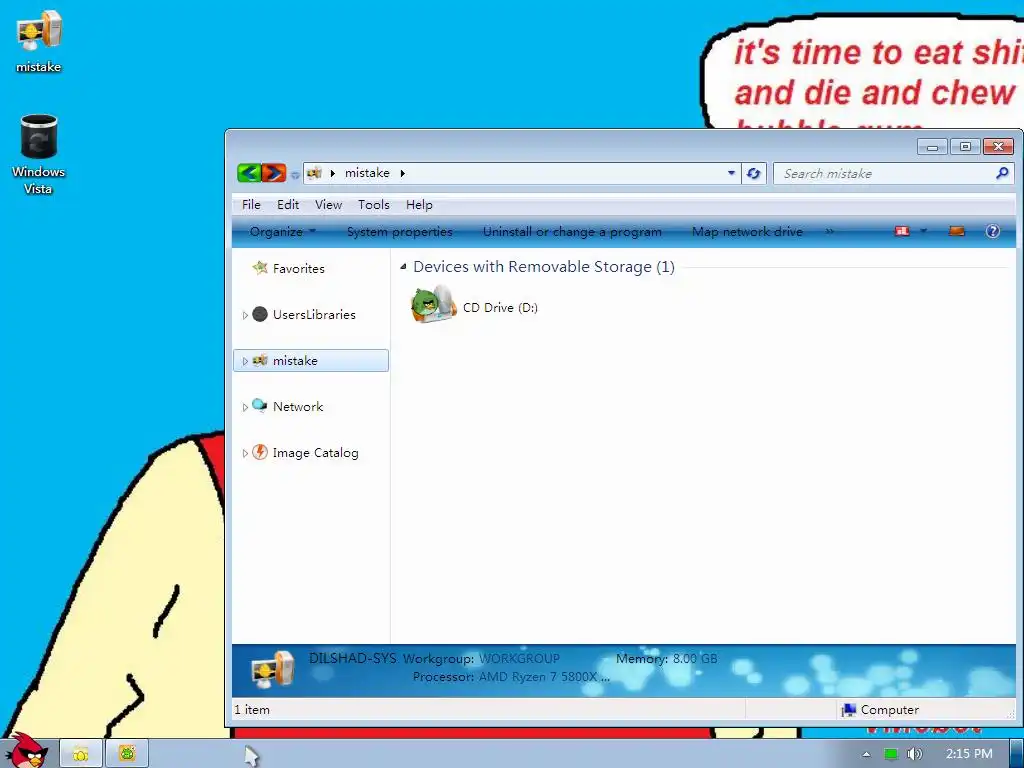Click the green pig taskbar button
Viewport: 1024px width, 768px height.
(127, 754)
